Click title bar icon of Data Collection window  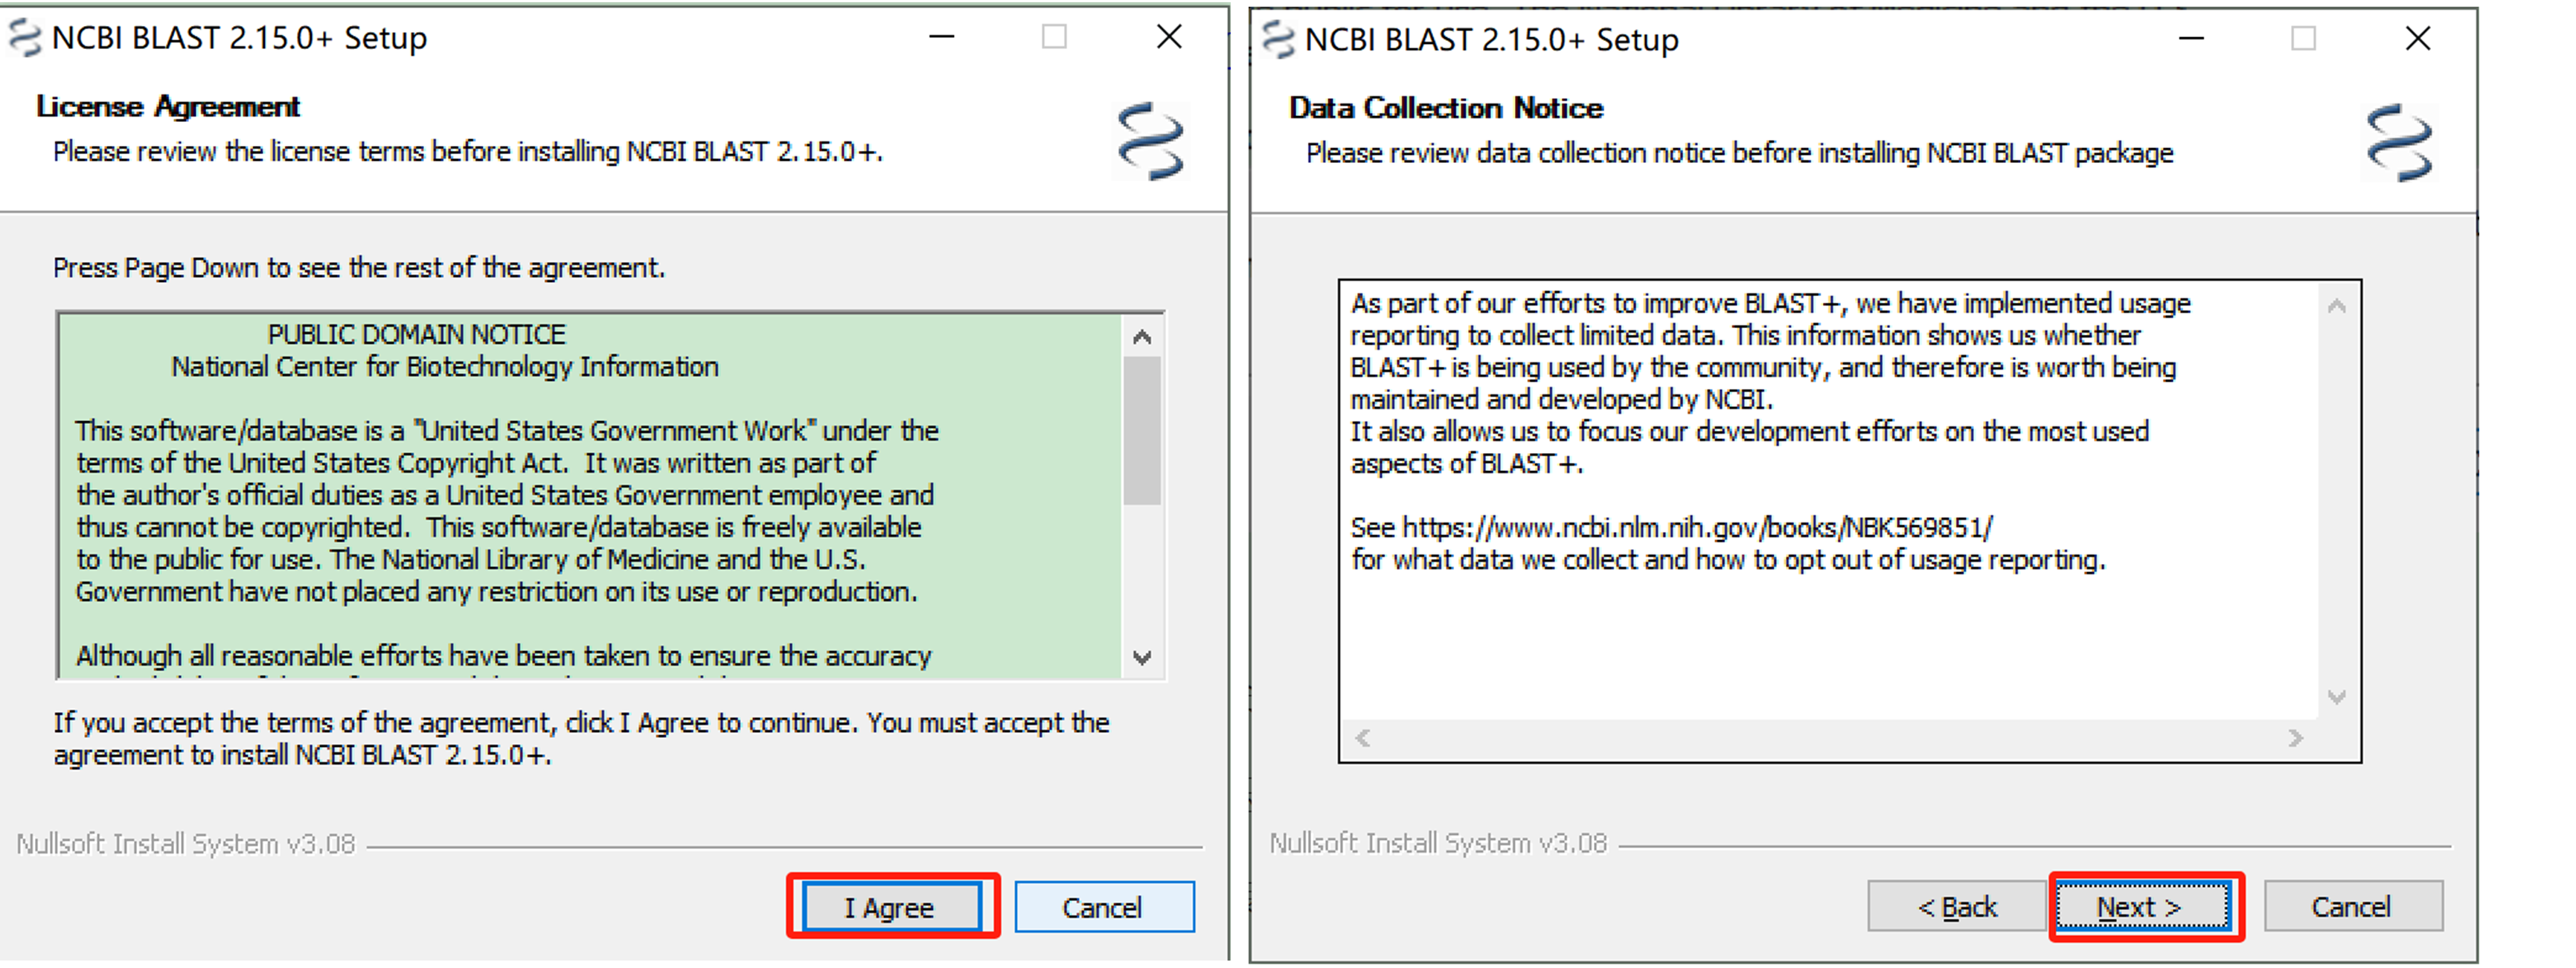tap(1279, 39)
